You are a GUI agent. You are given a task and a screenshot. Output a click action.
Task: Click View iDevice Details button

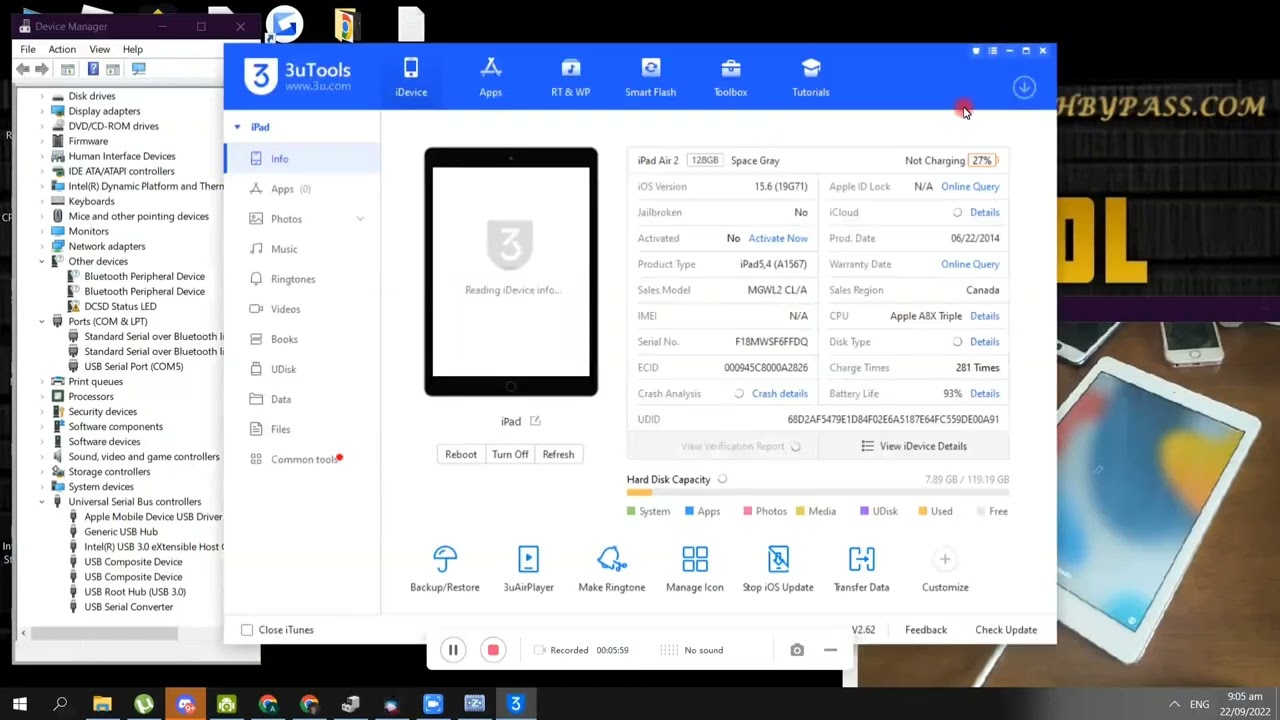[x=914, y=446]
